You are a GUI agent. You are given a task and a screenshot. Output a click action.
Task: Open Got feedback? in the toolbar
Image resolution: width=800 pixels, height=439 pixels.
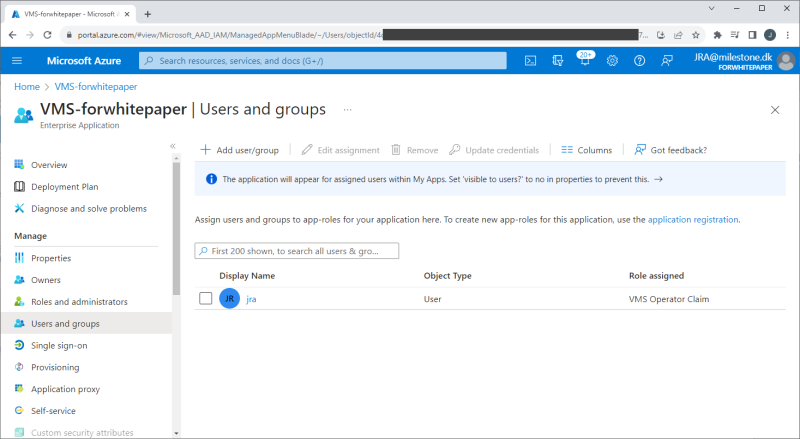[670, 150]
